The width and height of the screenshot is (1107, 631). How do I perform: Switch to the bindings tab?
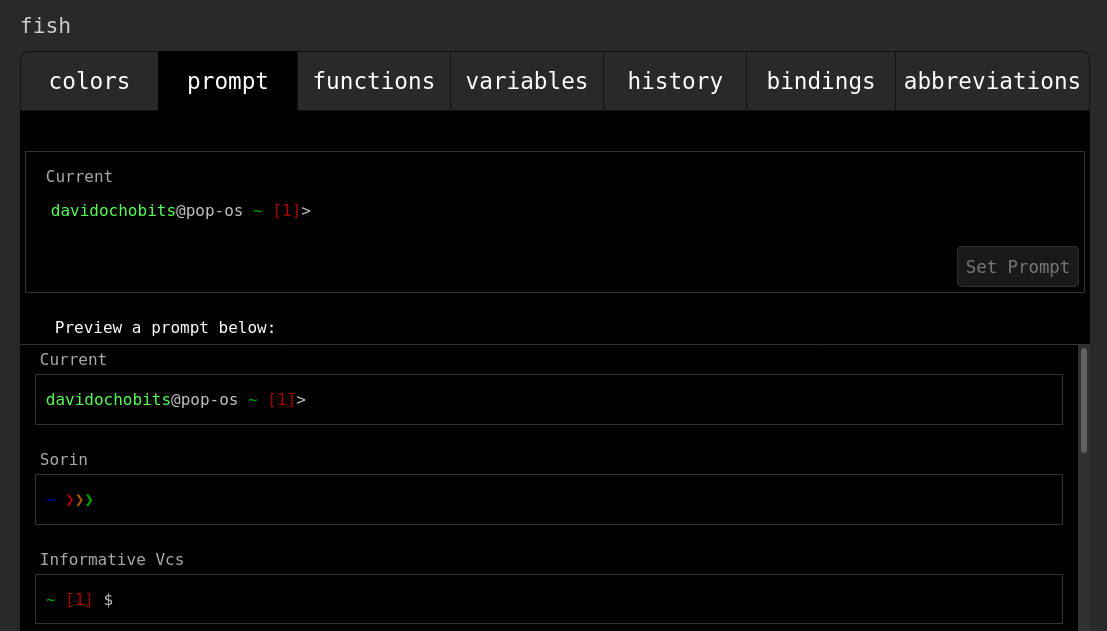point(820,81)
